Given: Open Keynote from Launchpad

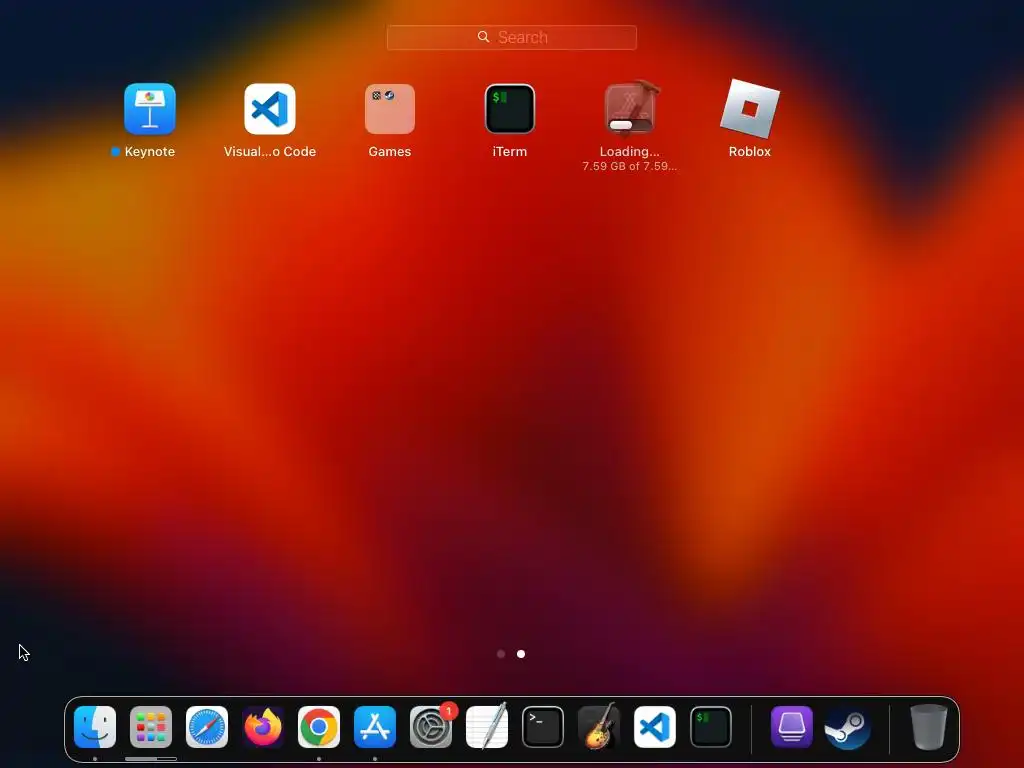Looking at the screenshot, I should 150,108.
